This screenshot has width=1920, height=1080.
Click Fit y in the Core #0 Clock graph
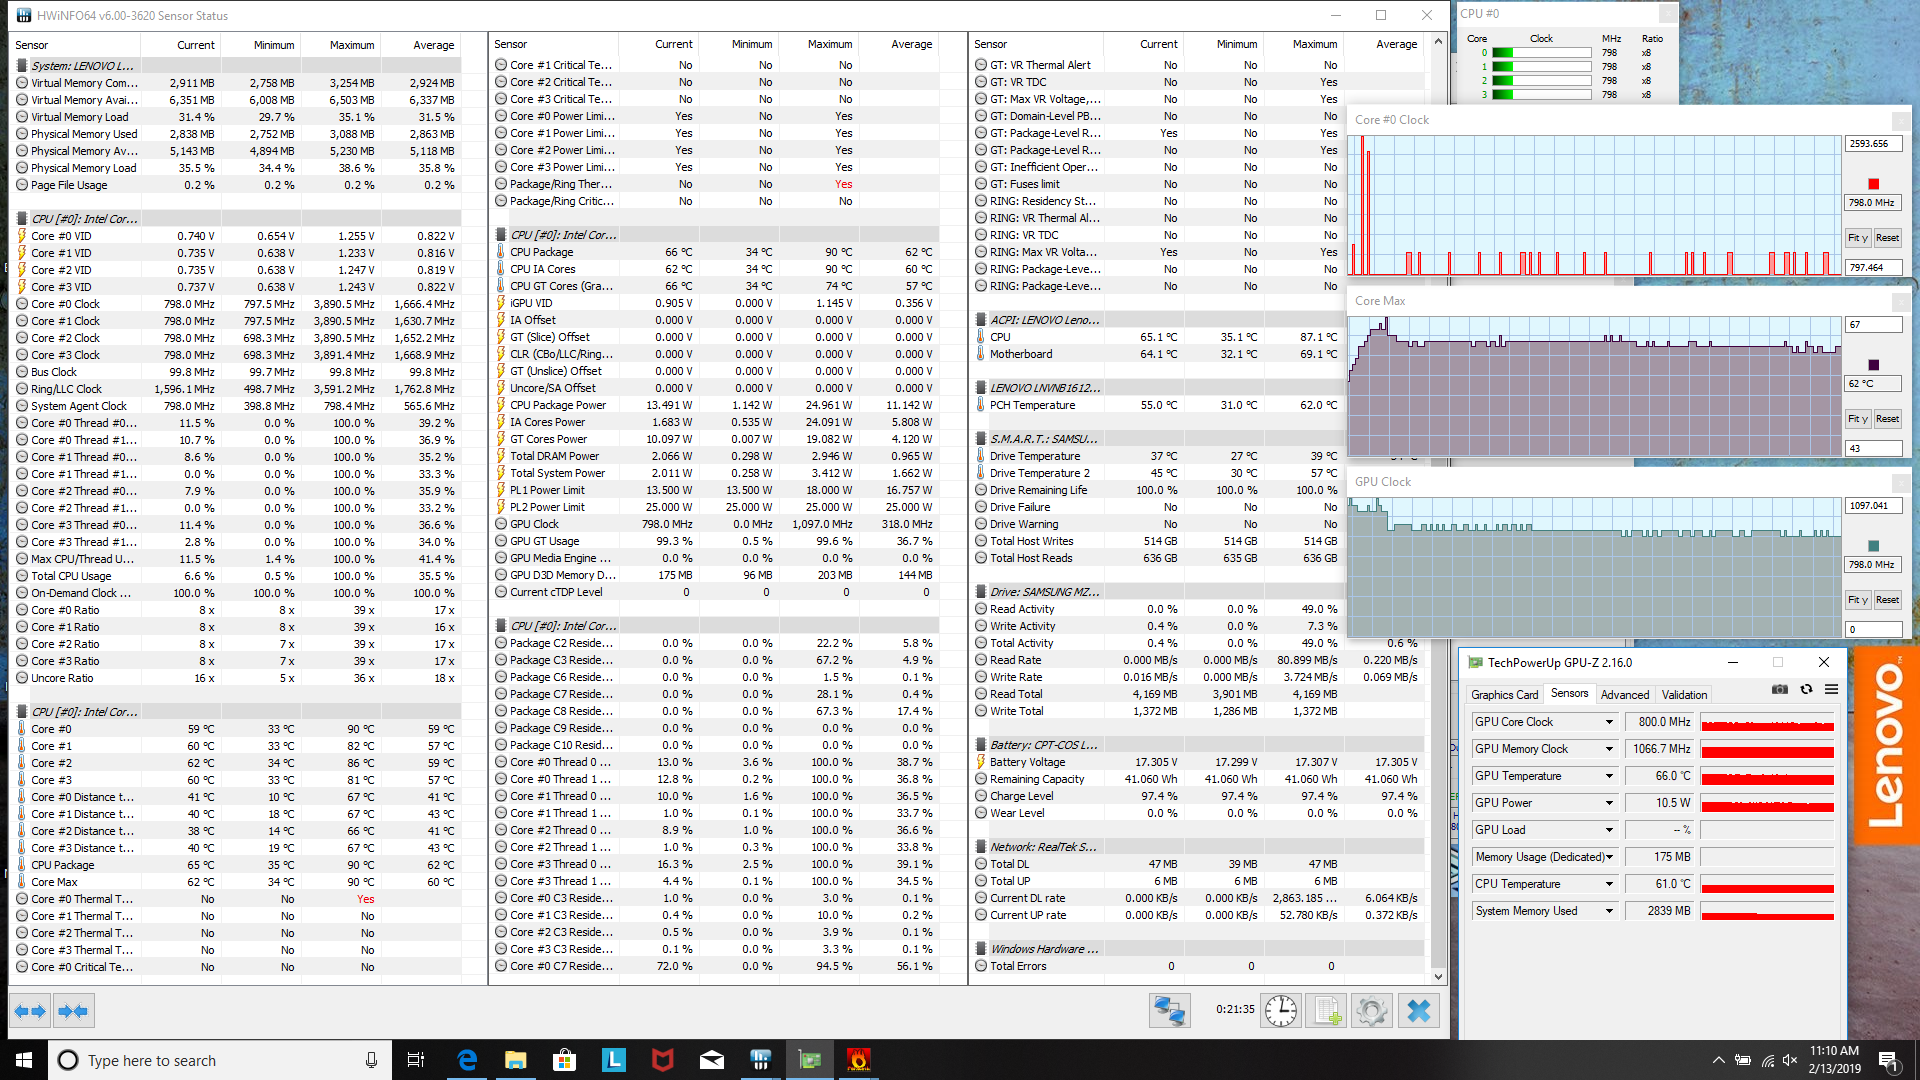tap(1858, 238)
